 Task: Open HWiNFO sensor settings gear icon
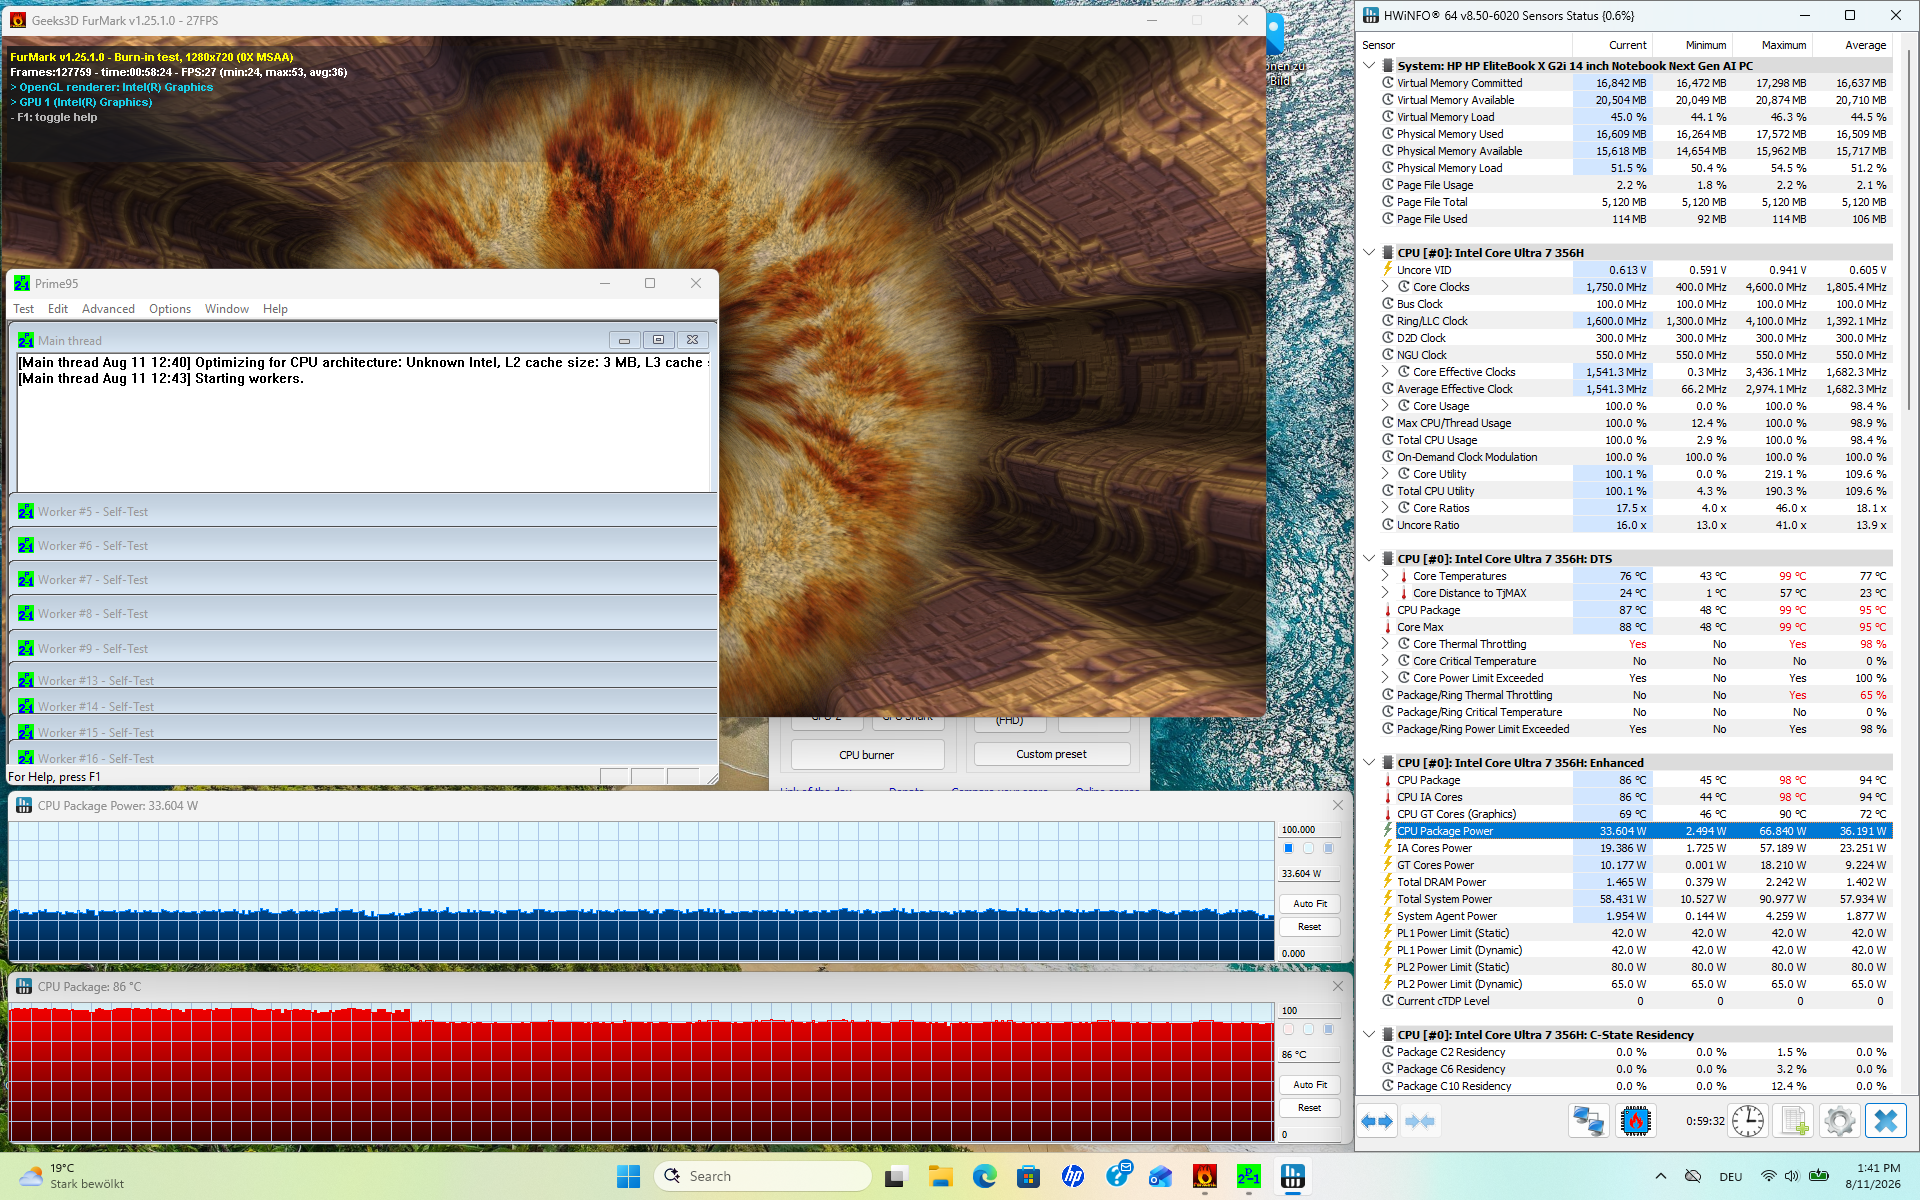pyautogui.click(x=1839, y=1121)
